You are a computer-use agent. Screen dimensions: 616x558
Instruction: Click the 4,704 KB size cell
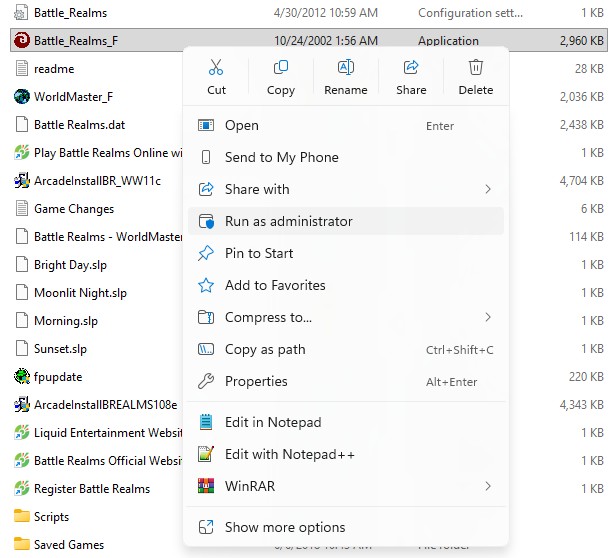581,181
